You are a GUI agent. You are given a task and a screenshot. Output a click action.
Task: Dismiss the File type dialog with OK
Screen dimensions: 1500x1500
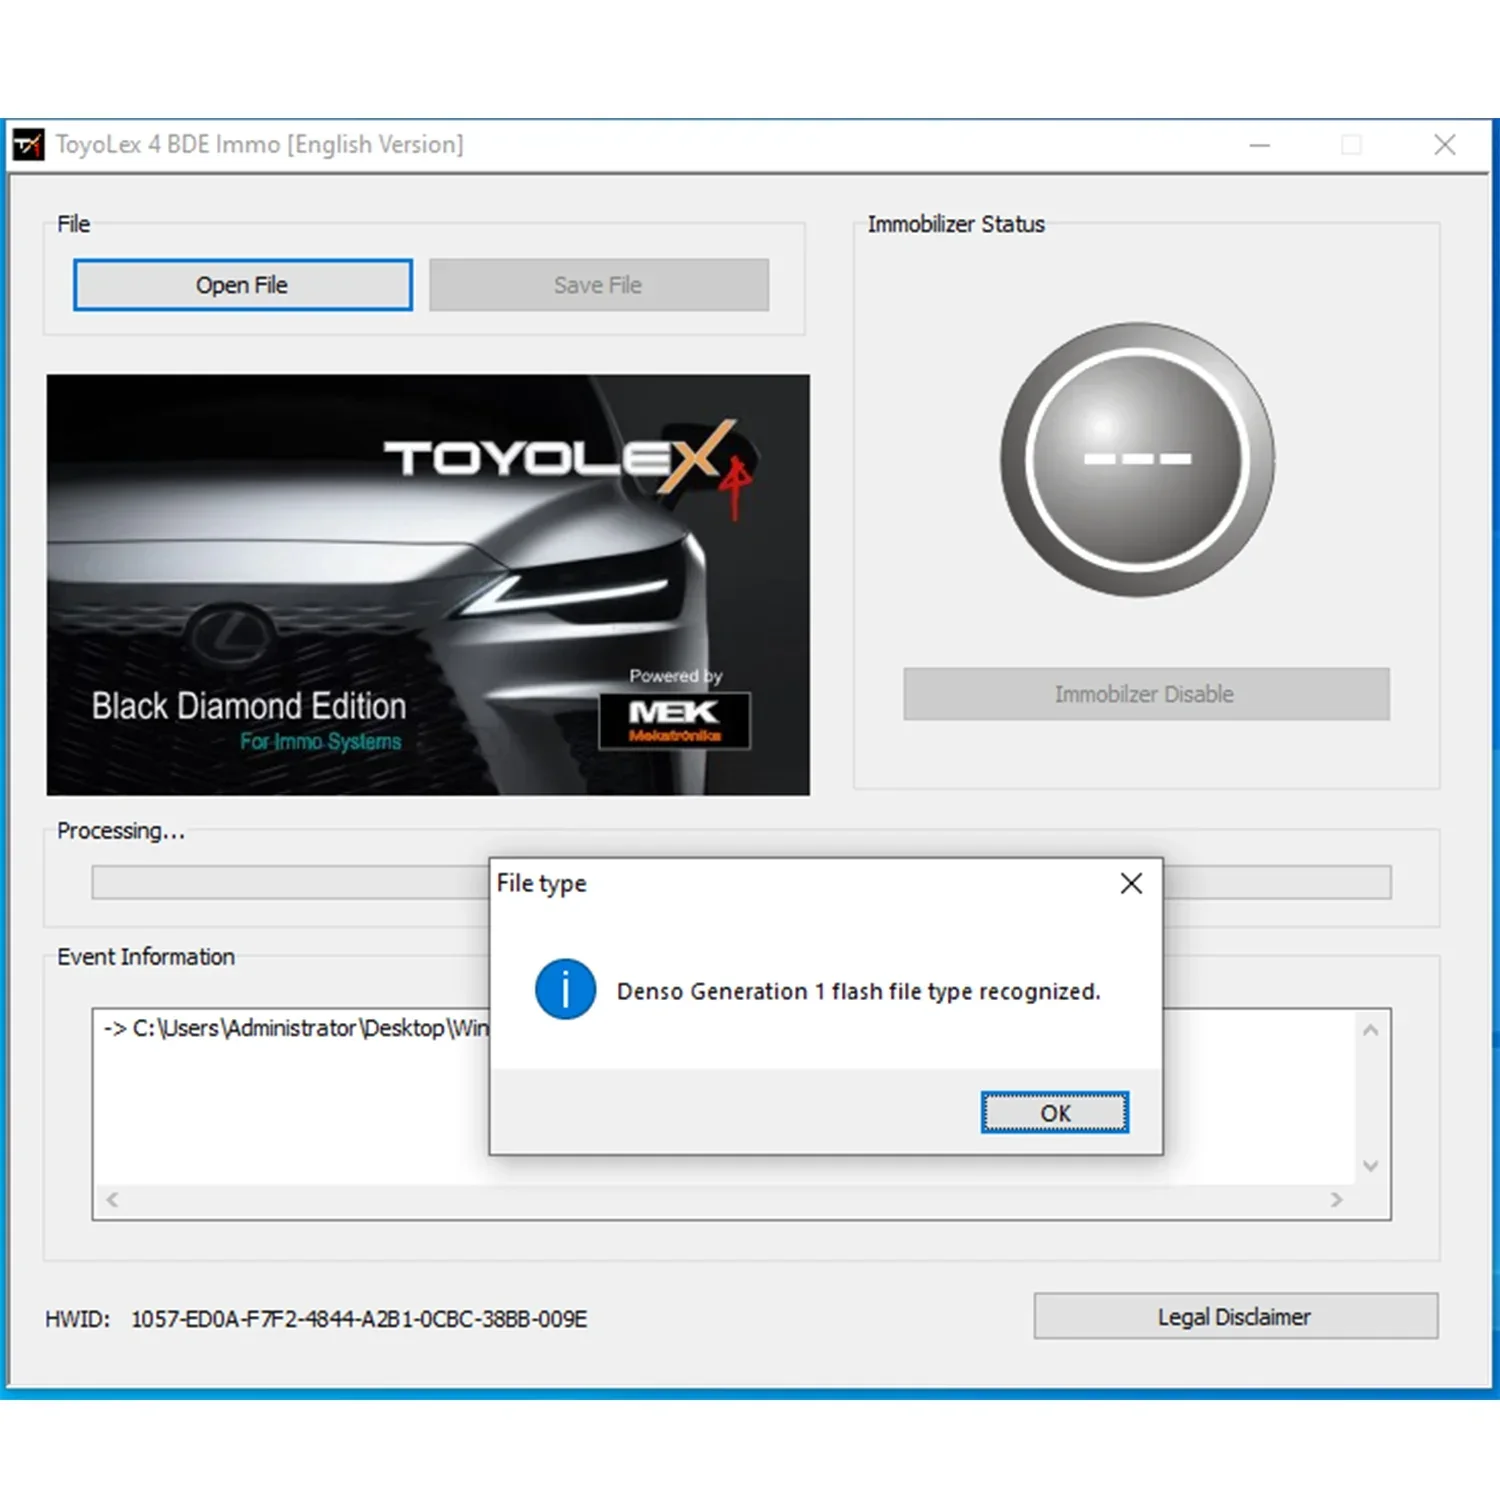coord(1054,1112)
